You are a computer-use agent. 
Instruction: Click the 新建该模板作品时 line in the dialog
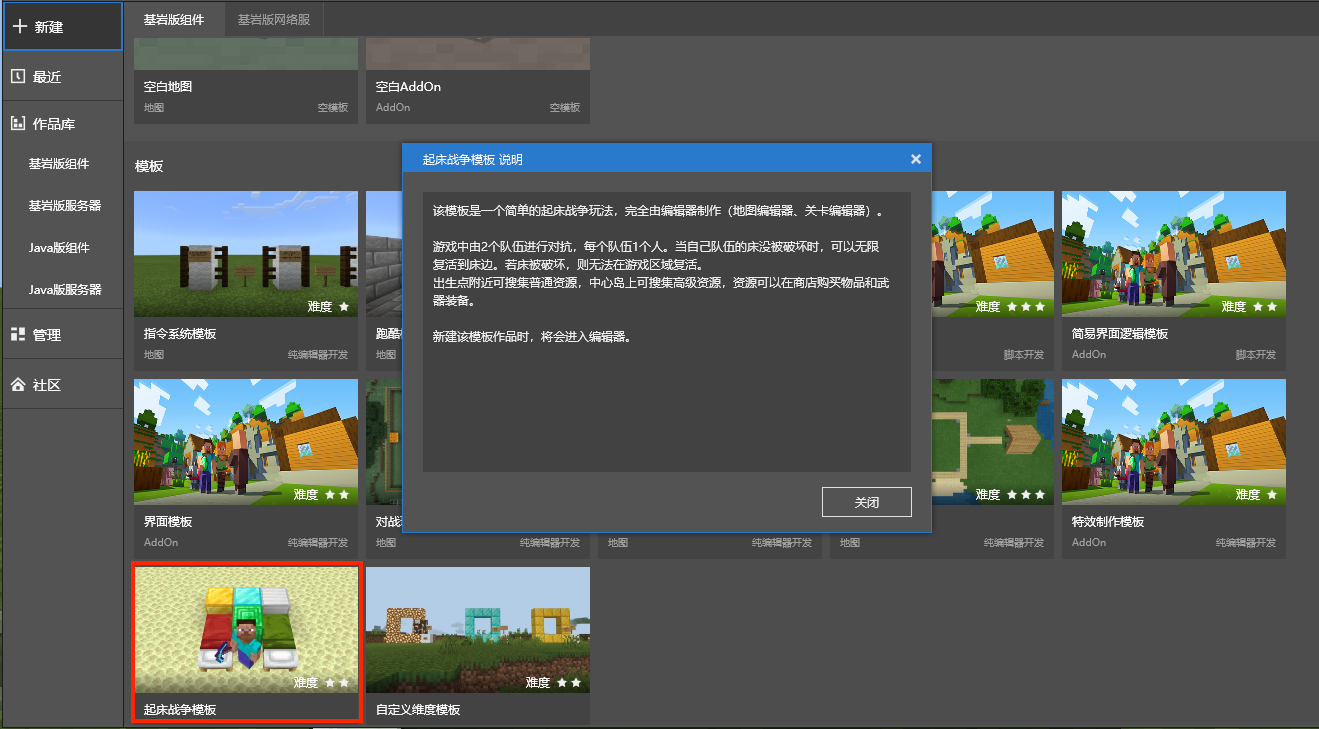(x=531, y=337)
